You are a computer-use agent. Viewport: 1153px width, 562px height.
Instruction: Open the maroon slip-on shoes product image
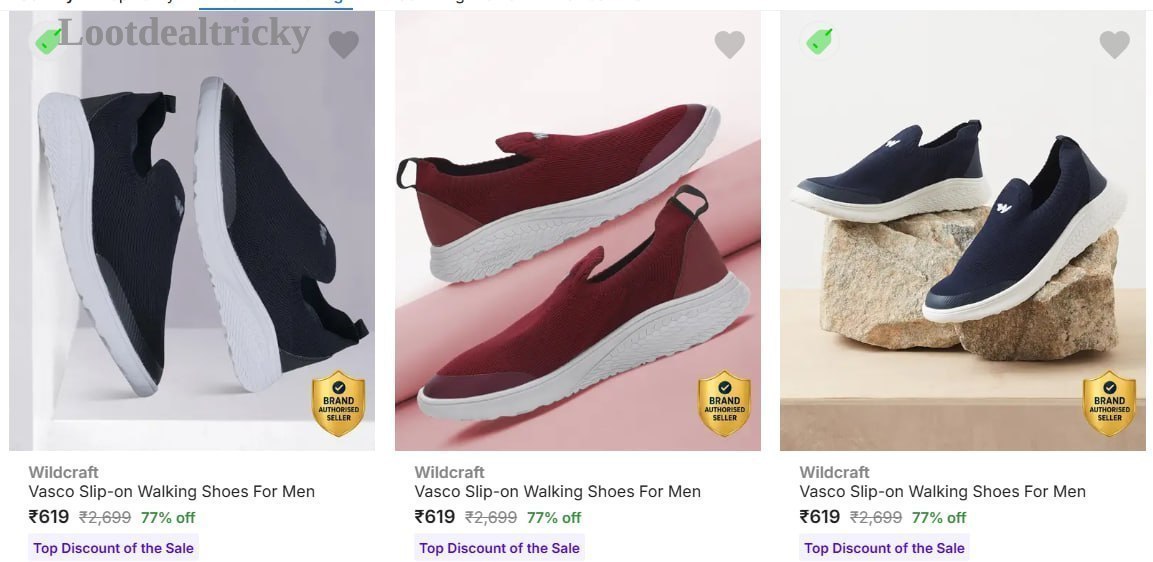tap(578, 231)
